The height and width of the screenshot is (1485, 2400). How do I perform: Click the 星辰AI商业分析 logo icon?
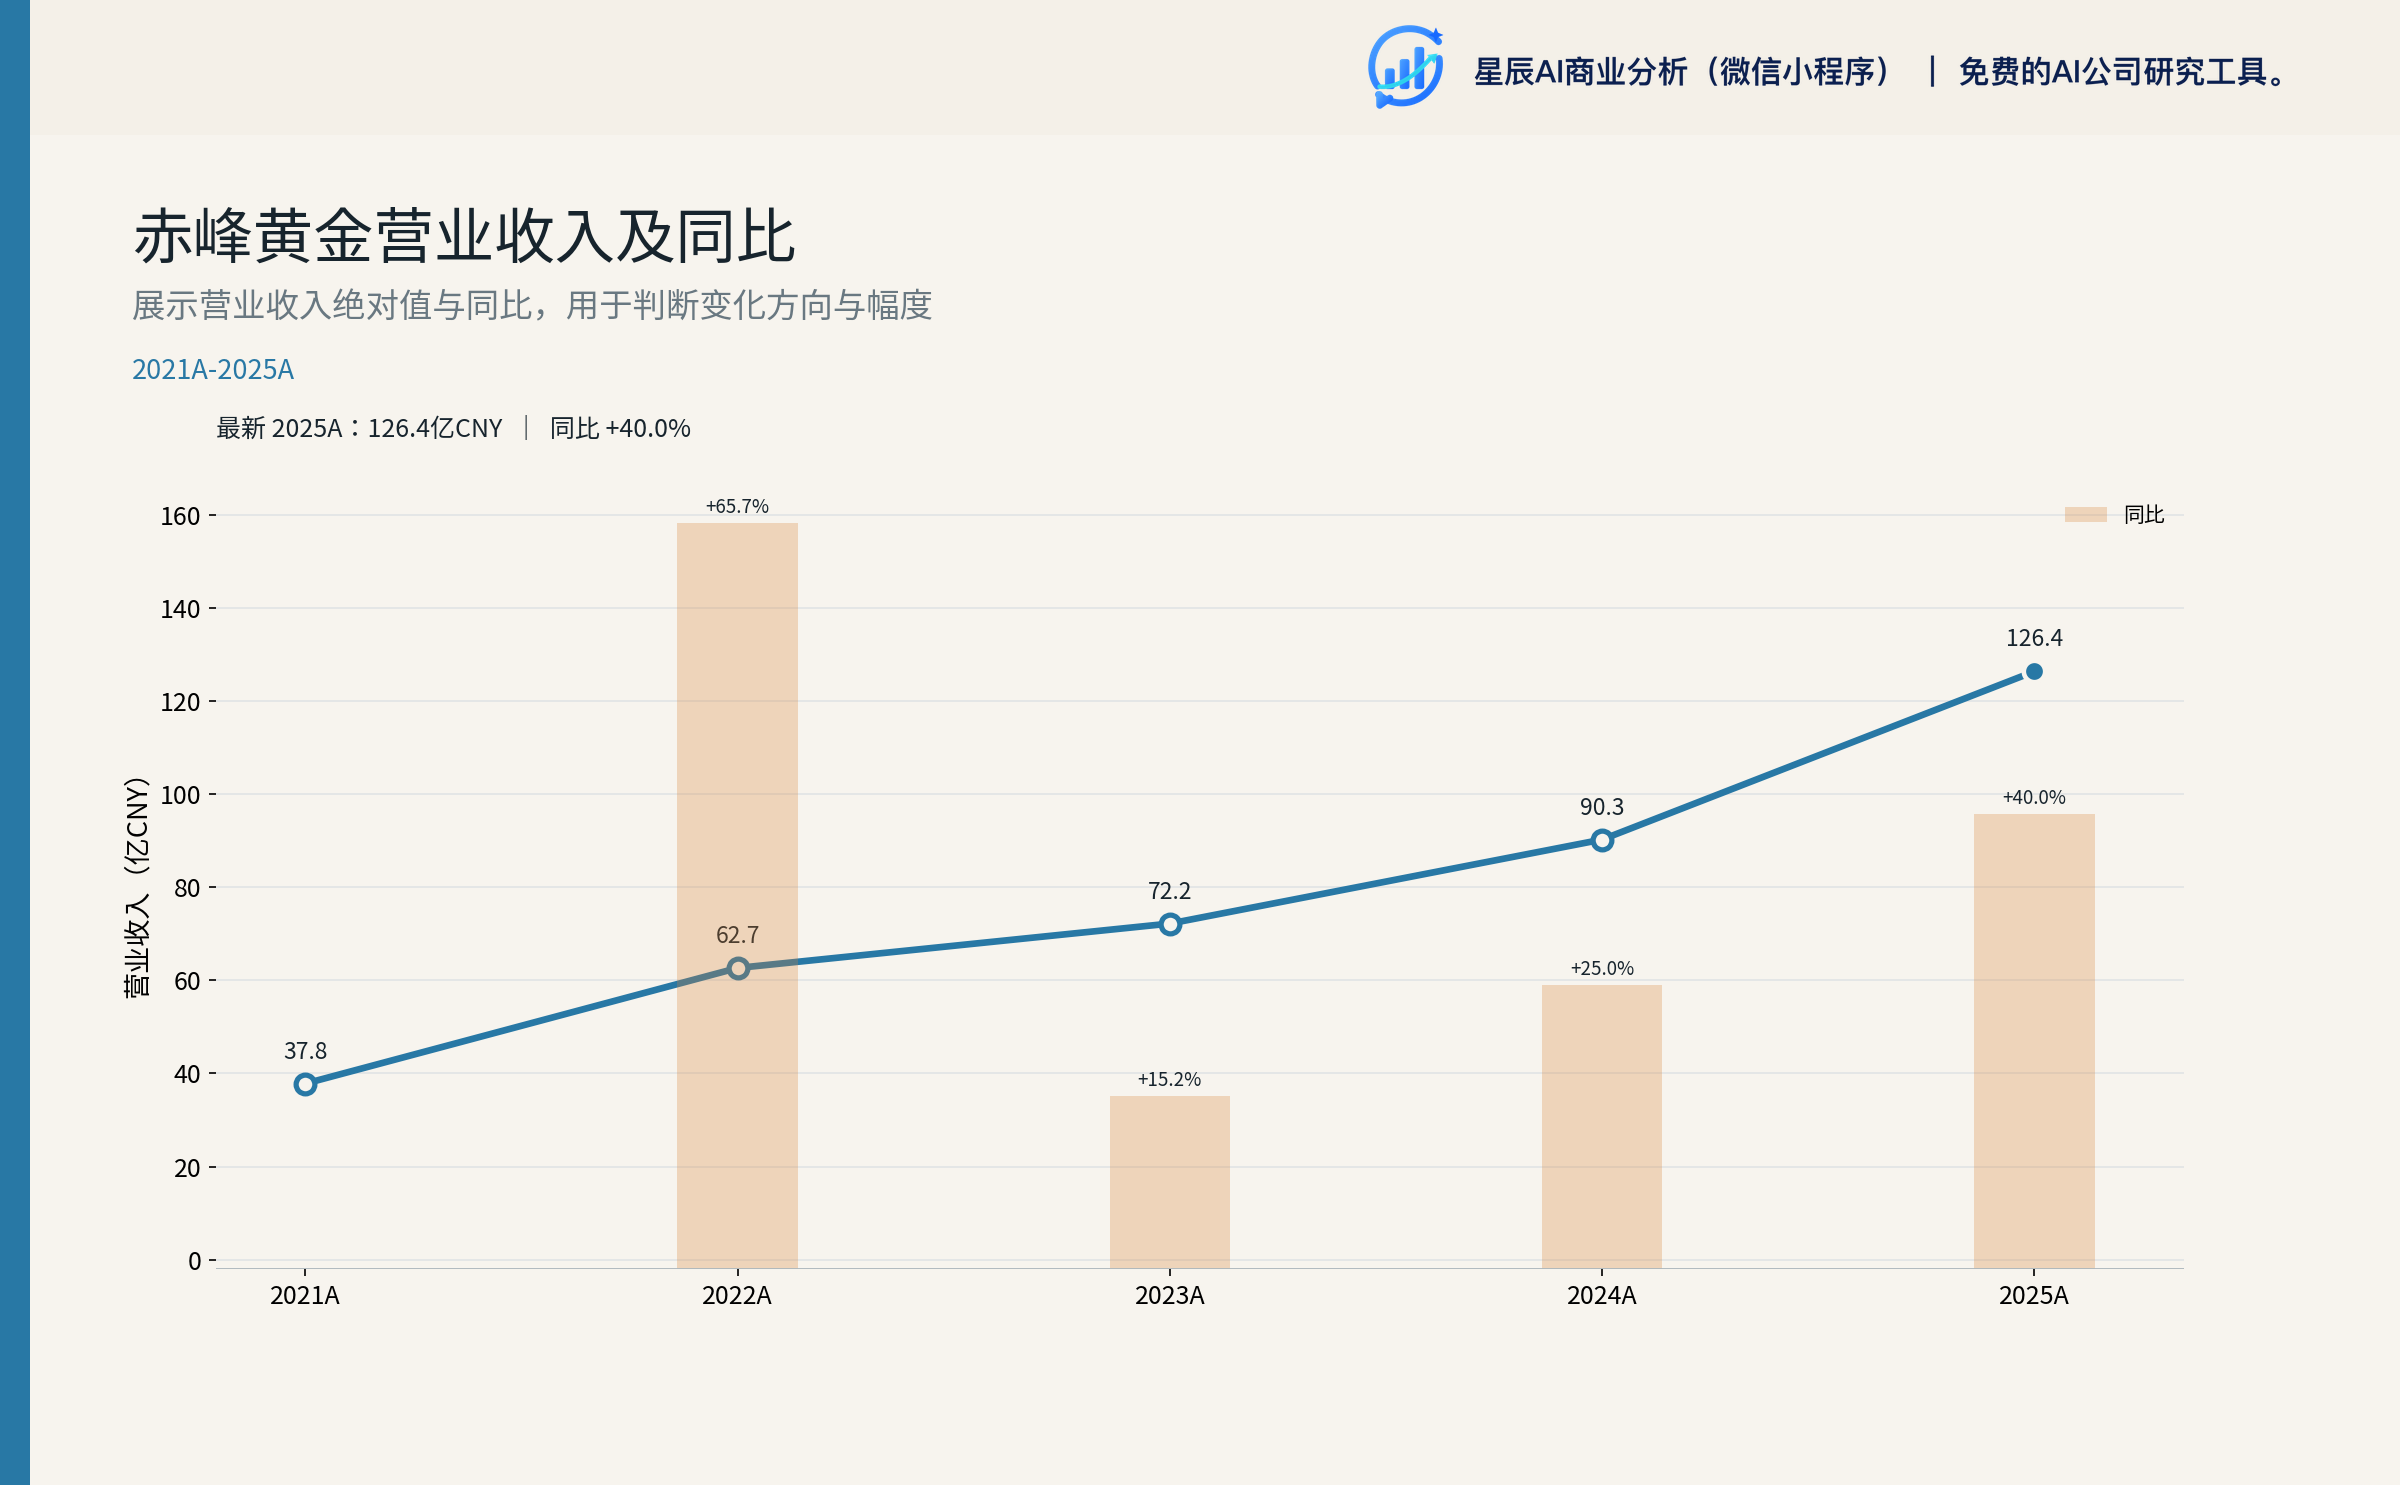[1405, 67]
